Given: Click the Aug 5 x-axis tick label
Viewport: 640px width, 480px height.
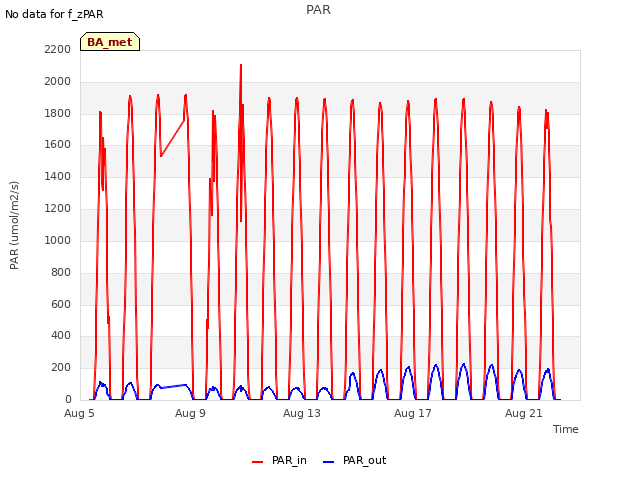Looking at the screenshot, I should pyautogui.click(x=79, y=413).
